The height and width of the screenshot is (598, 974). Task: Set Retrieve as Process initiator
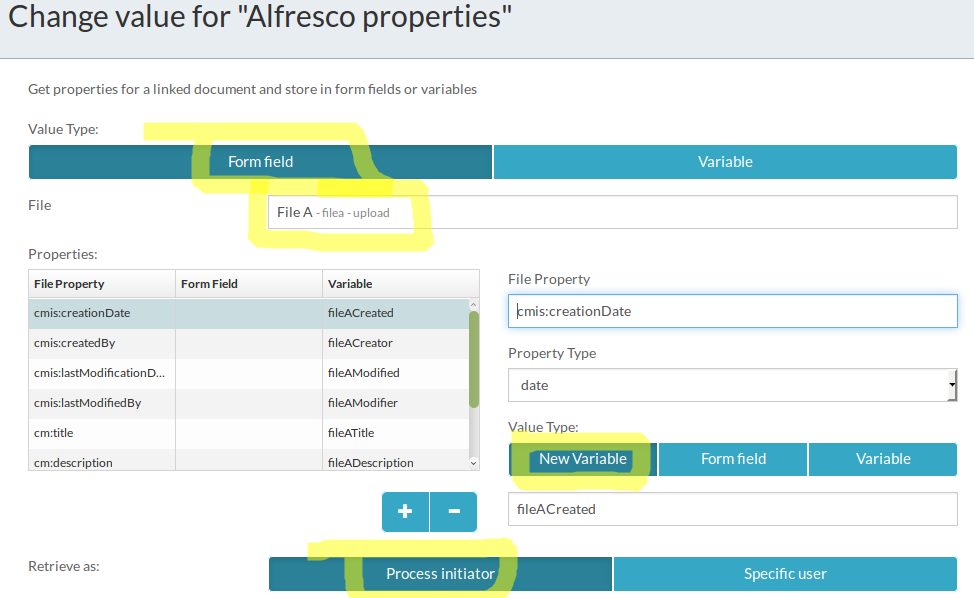pos(440,574)
